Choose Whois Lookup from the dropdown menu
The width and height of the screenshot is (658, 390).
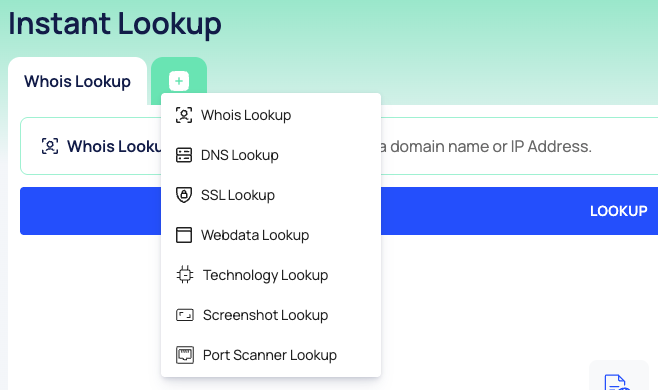[271, 115]
